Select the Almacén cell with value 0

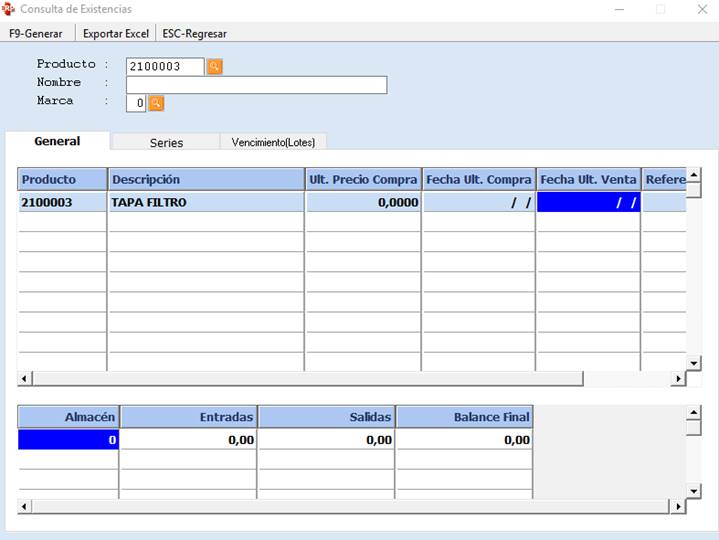coord(68,439)
